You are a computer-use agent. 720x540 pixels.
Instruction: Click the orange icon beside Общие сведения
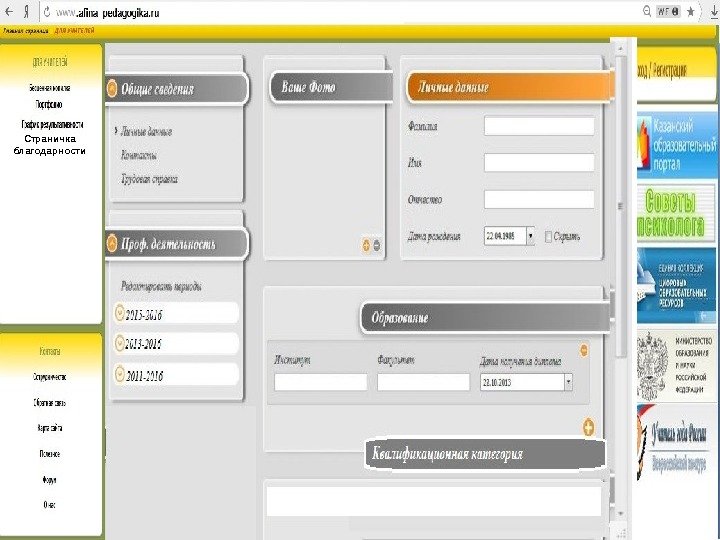[x=112, y=88]
